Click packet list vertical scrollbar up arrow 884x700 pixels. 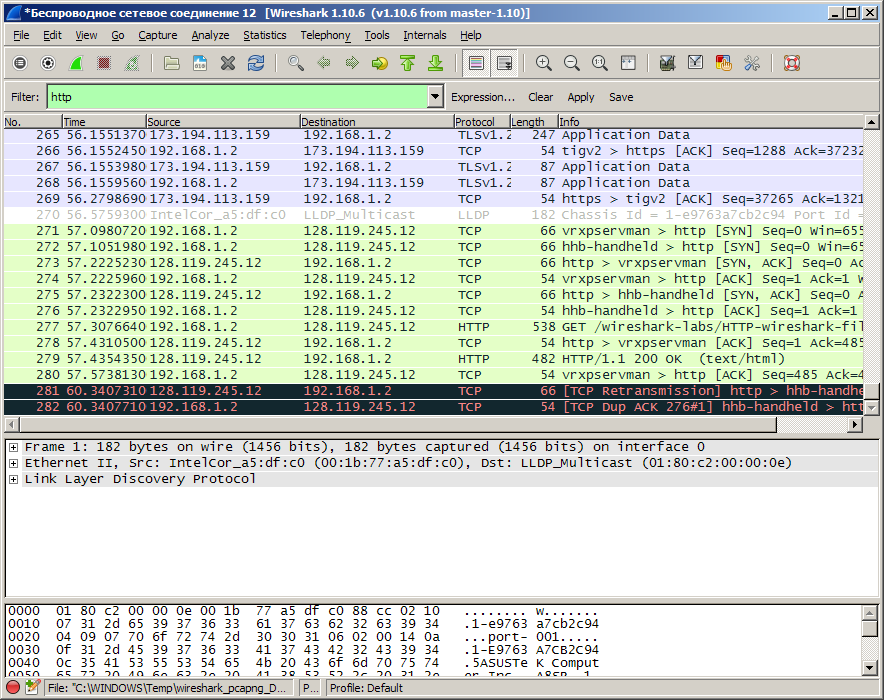click(x=871, y=122)
